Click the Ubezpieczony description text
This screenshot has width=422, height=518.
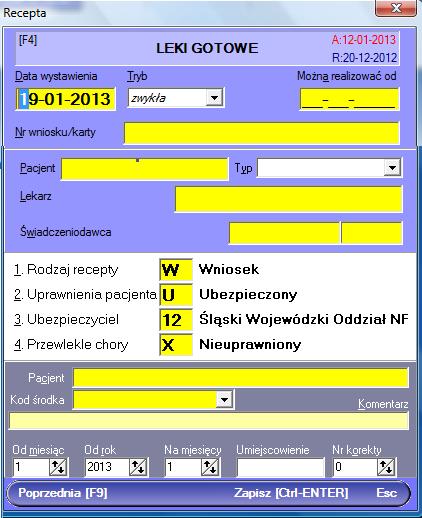coord(248,295)
